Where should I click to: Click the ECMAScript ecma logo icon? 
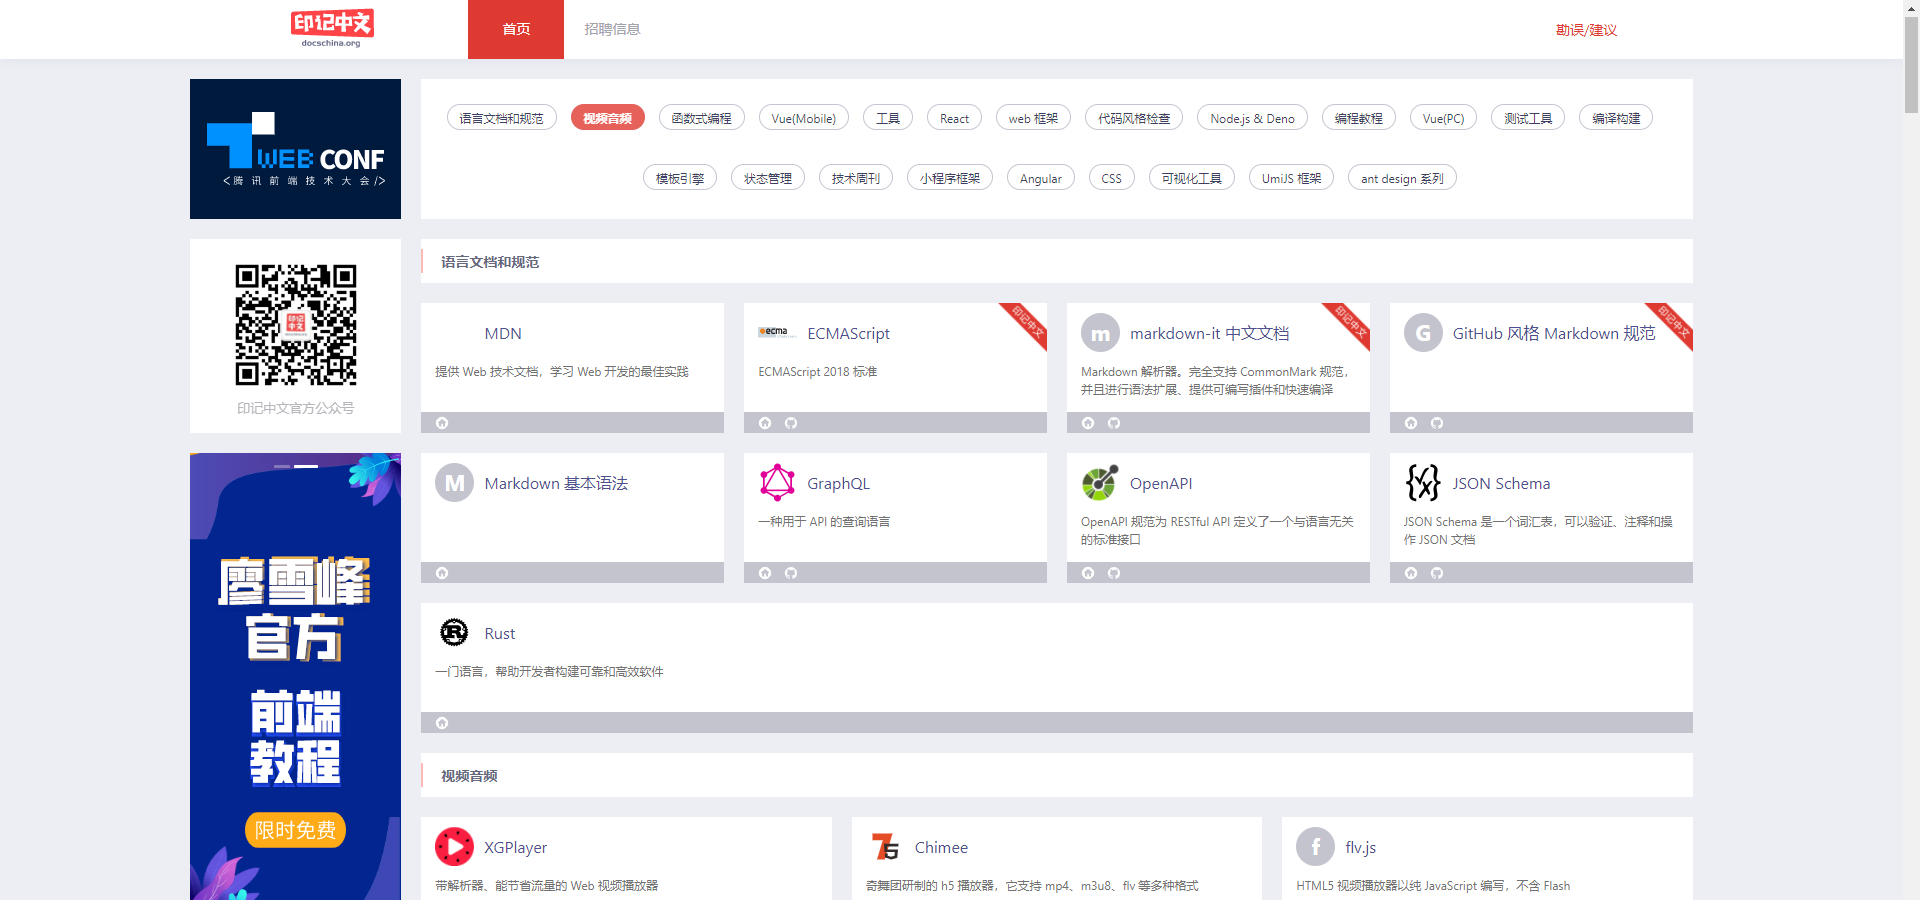point(777,332)
